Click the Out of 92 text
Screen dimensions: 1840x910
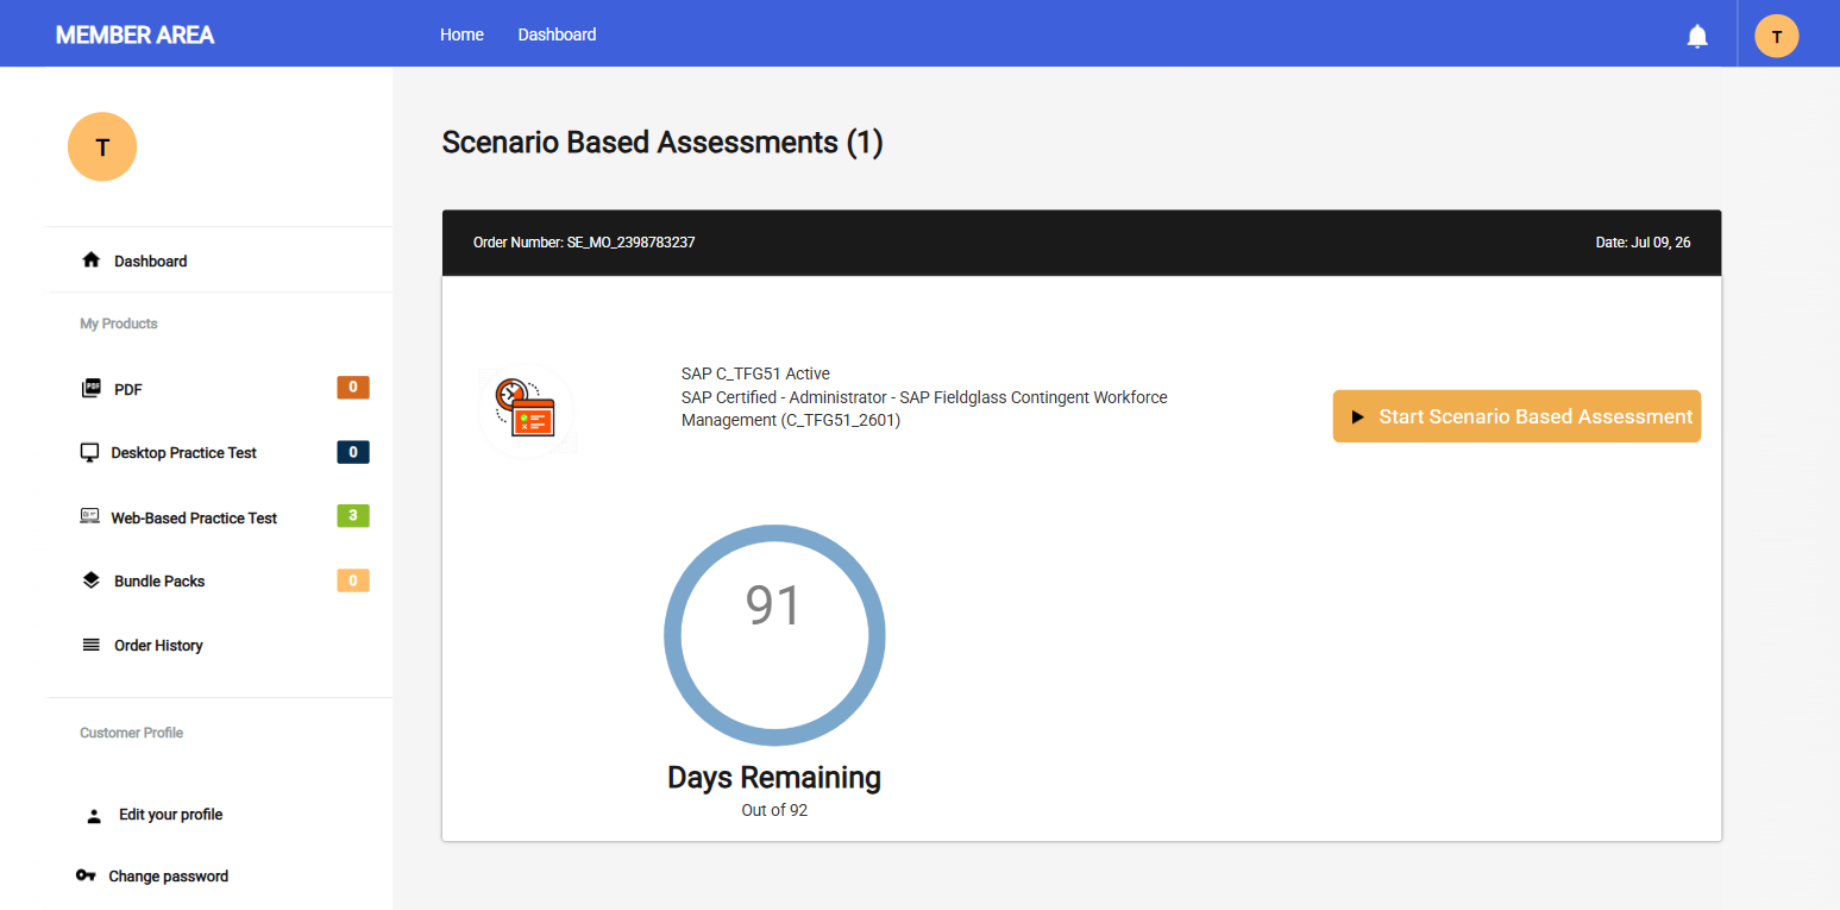coord(774,810)
